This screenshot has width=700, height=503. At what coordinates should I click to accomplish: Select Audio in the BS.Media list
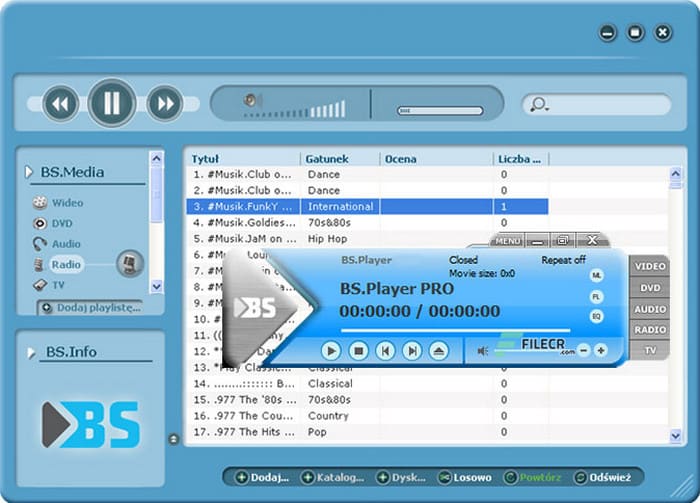point(66,244)
